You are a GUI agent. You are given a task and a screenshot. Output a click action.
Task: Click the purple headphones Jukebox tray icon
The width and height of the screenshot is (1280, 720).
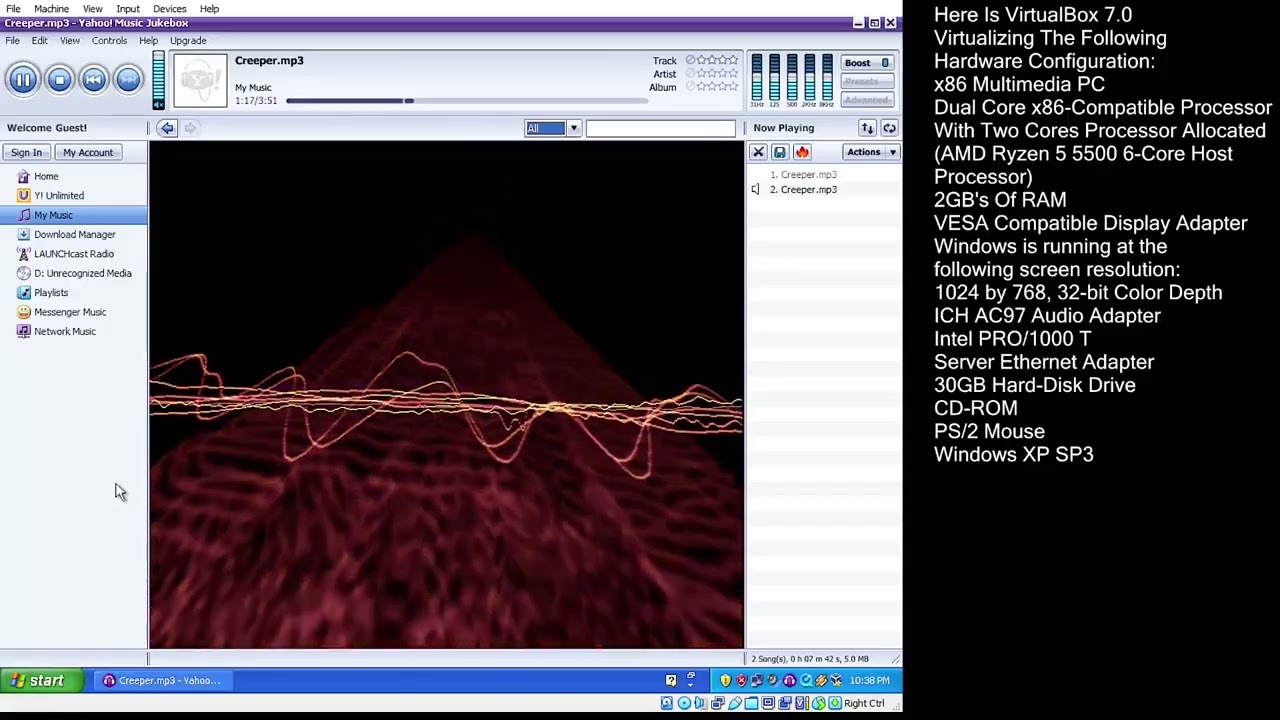tap(789, 680)
